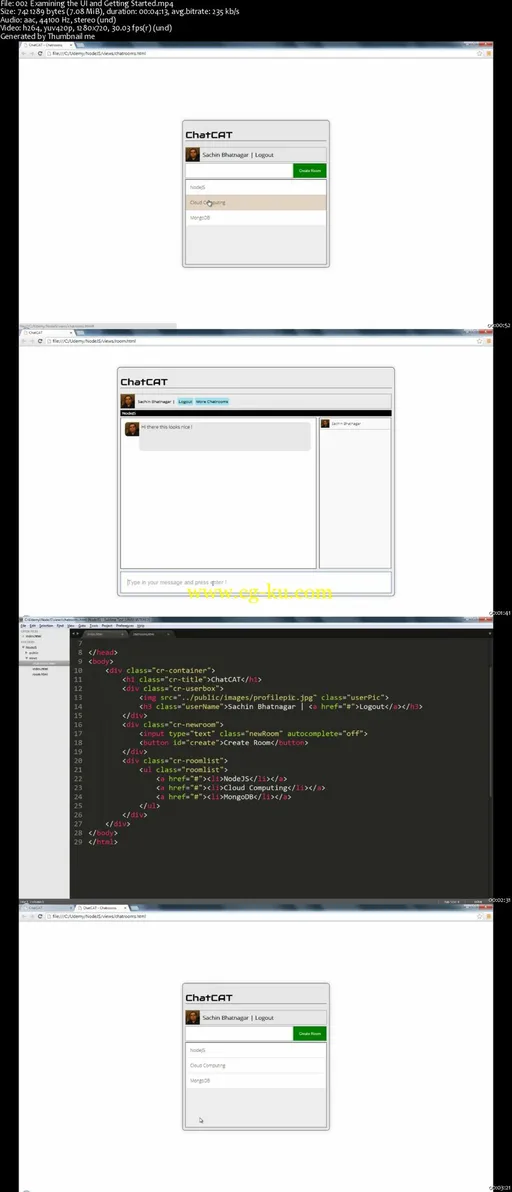Viewport: 512px width, 1192px height.
Task: Select ChatCAT - Chatrooms tab in bottom browser
Action: [x=100, y=908]
